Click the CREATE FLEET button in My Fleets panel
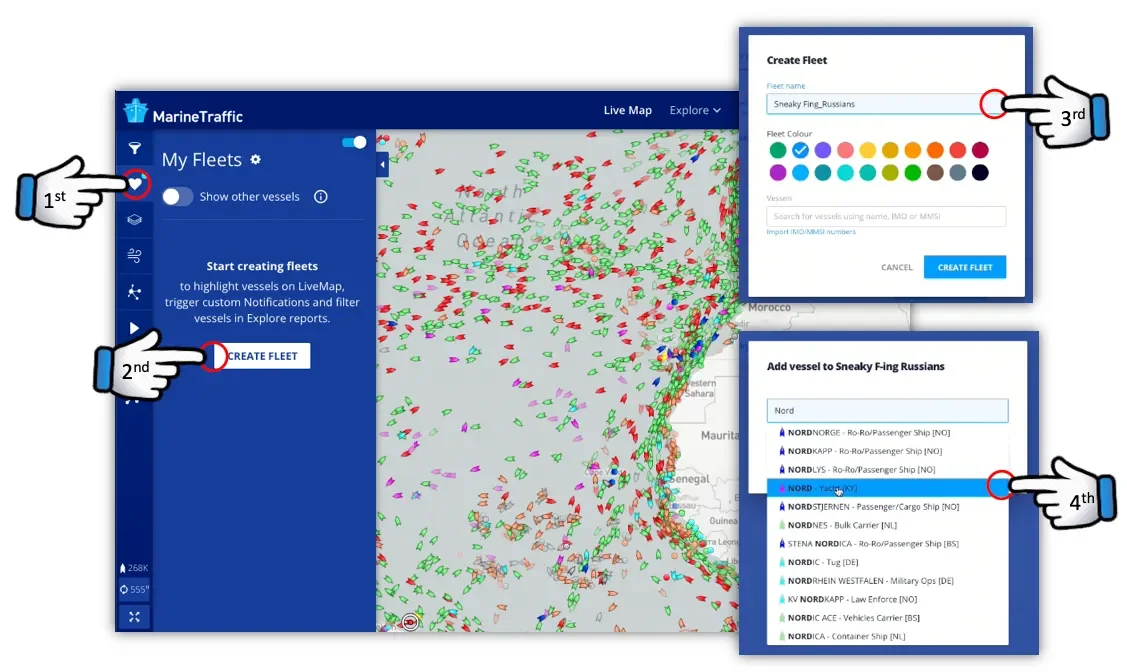 (262, 356)
